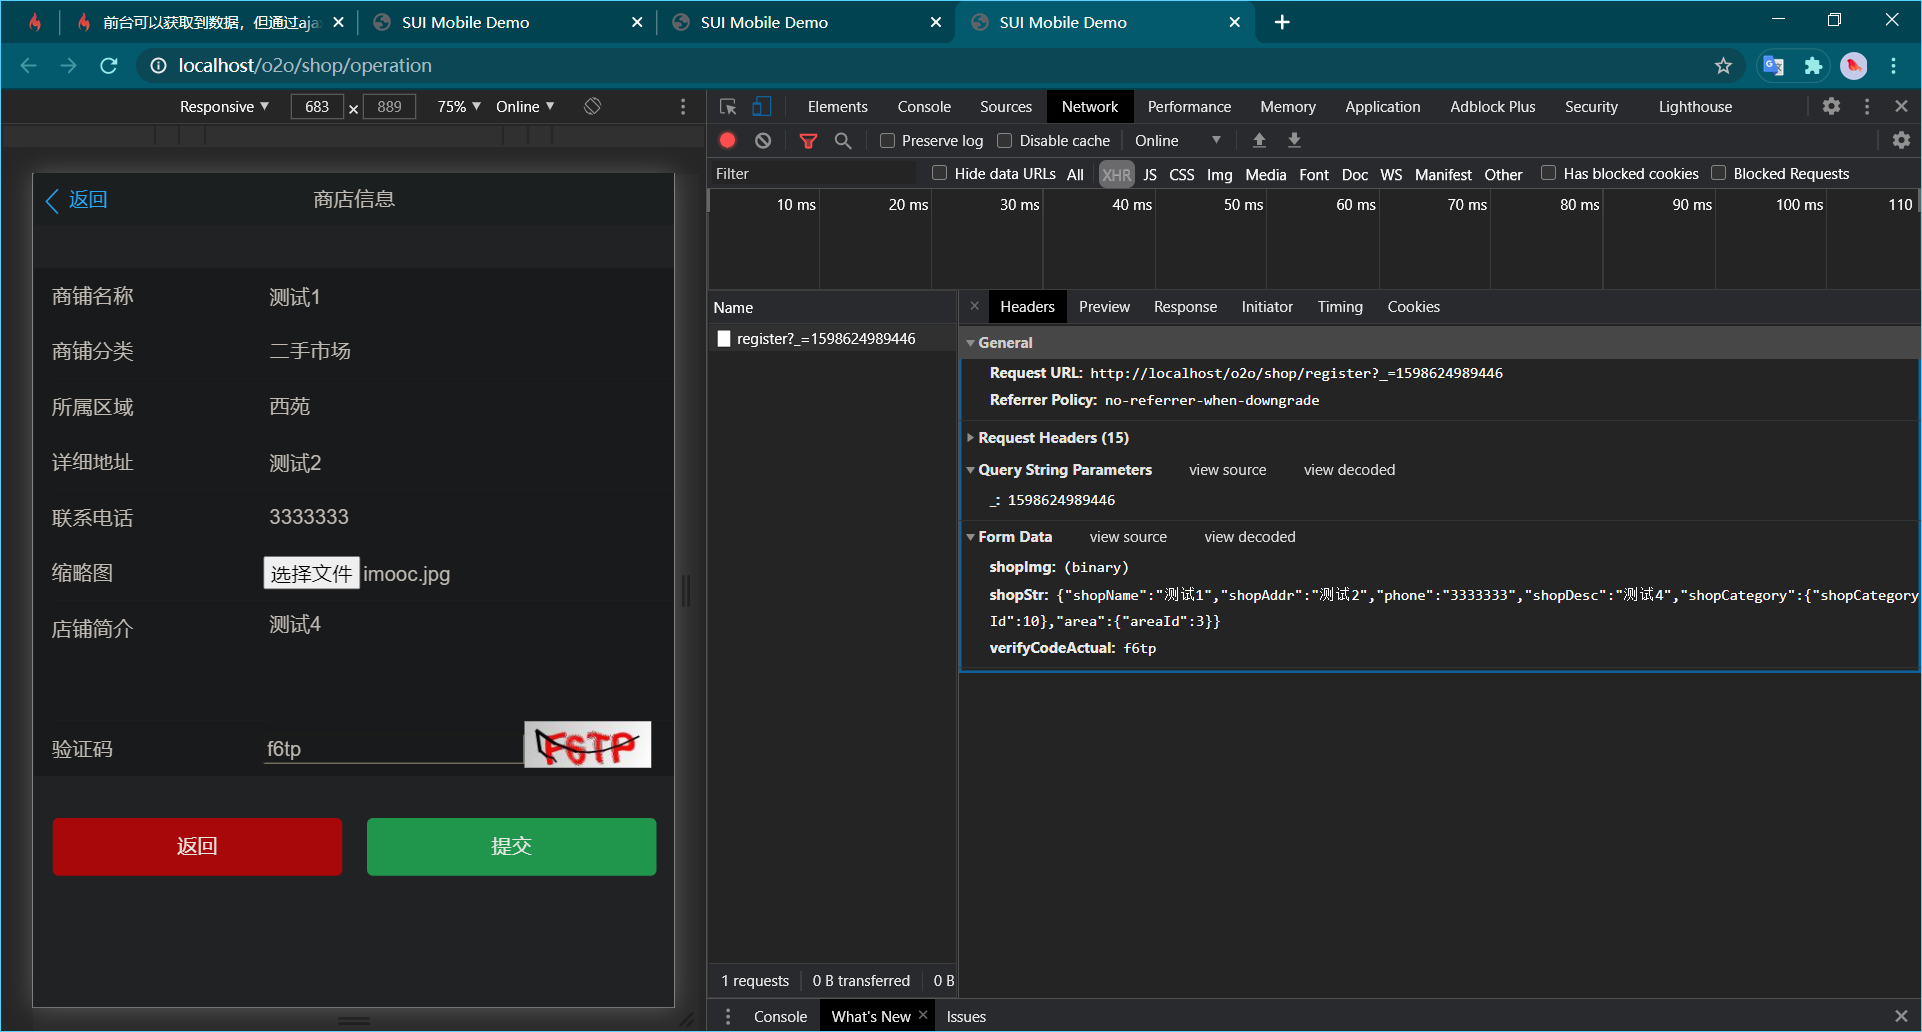Image resolution: width=1922 pixels, height=1032 pixels.
Task: Open DevTools customize menu dots
Action: (1867, 106)
